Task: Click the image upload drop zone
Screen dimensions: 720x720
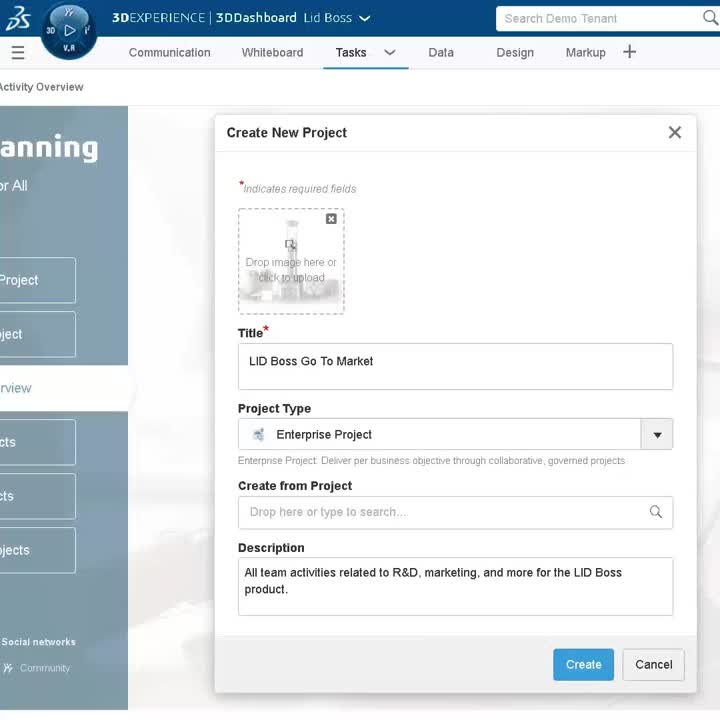Action: [291, 261]
